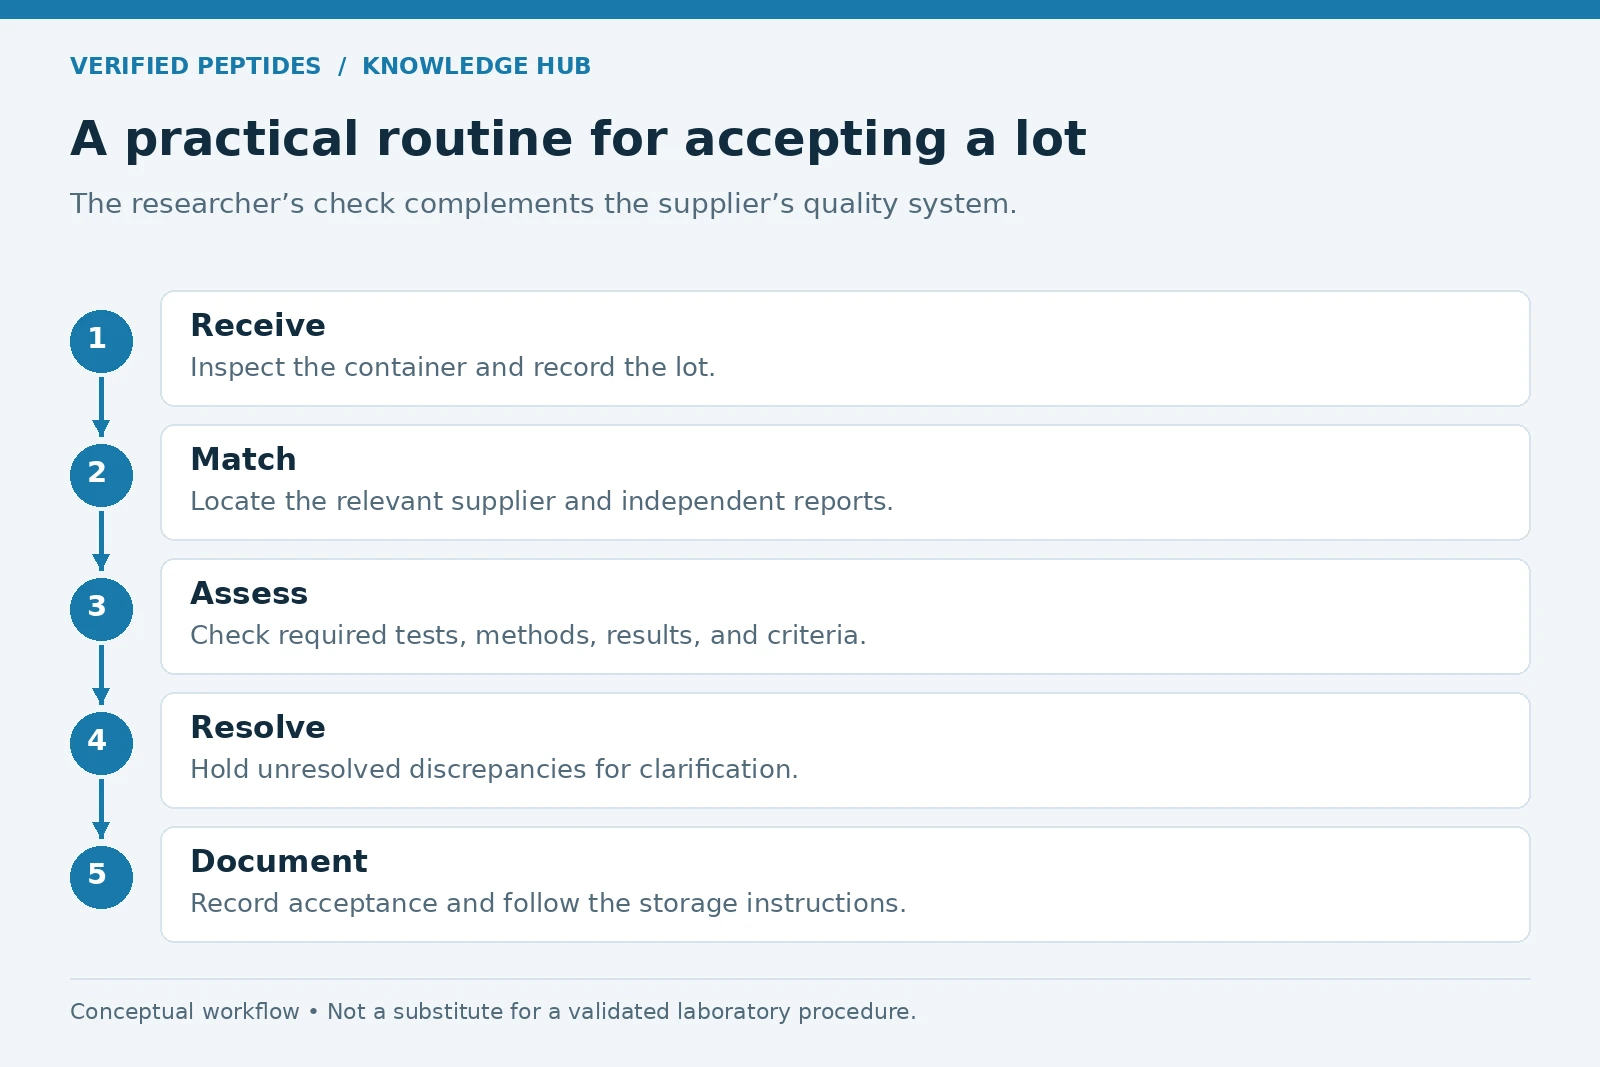Select "Hold unresolved discrepancies for clarification."
This screenshot has width=1600, height=1067.
pyautogui.click(x=494, y=769)
